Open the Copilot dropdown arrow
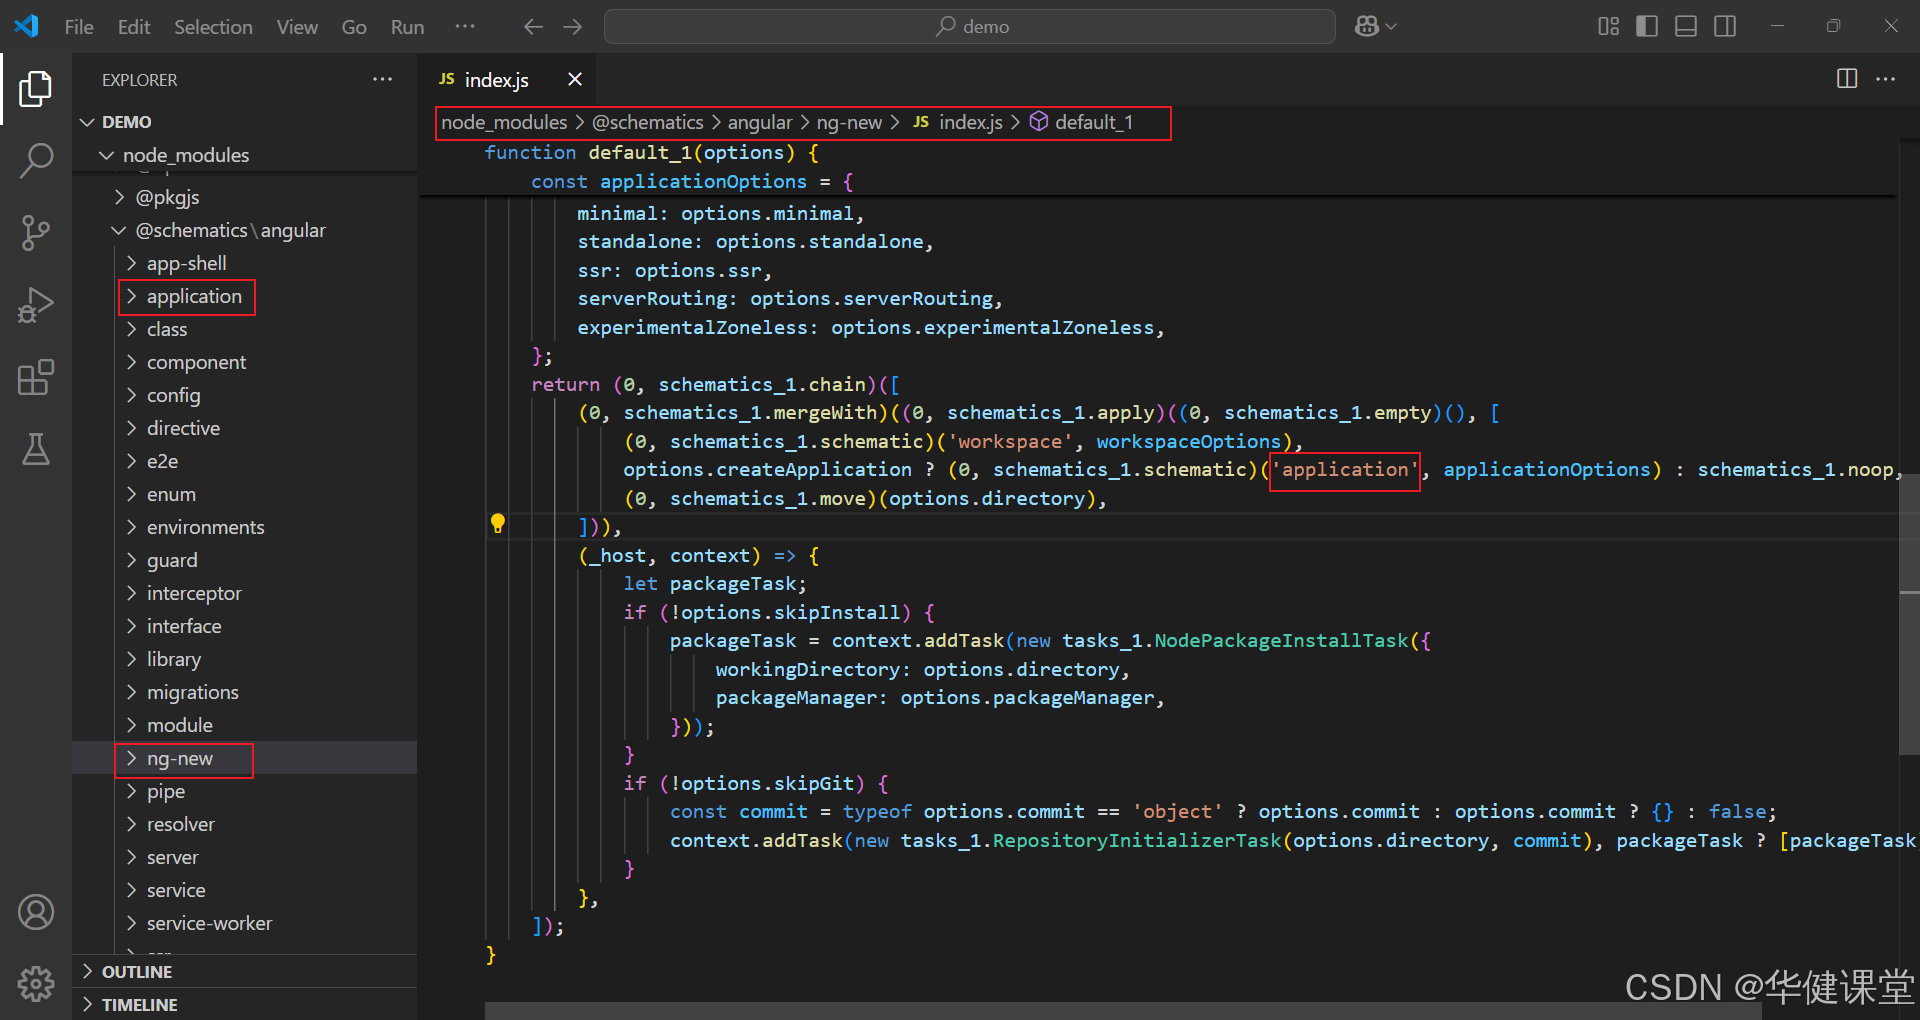1920x1020 pixels. coord(1391,27)
